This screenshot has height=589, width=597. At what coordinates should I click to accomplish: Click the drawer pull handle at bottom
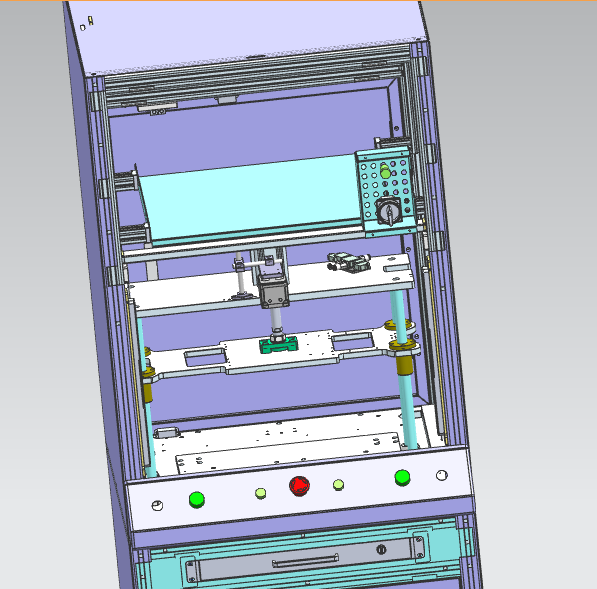pyautogui.click(x=305, y=560)
